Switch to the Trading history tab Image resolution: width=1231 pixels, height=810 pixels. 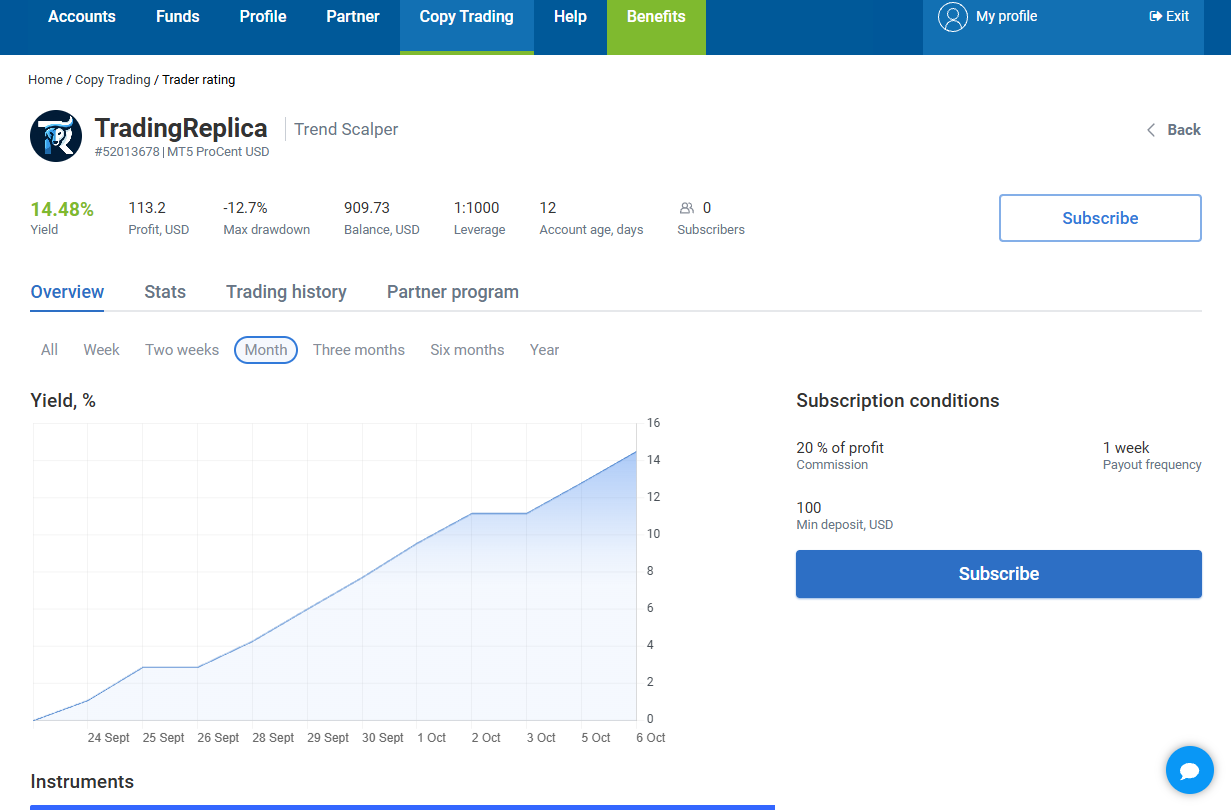(x=286, y=292)
